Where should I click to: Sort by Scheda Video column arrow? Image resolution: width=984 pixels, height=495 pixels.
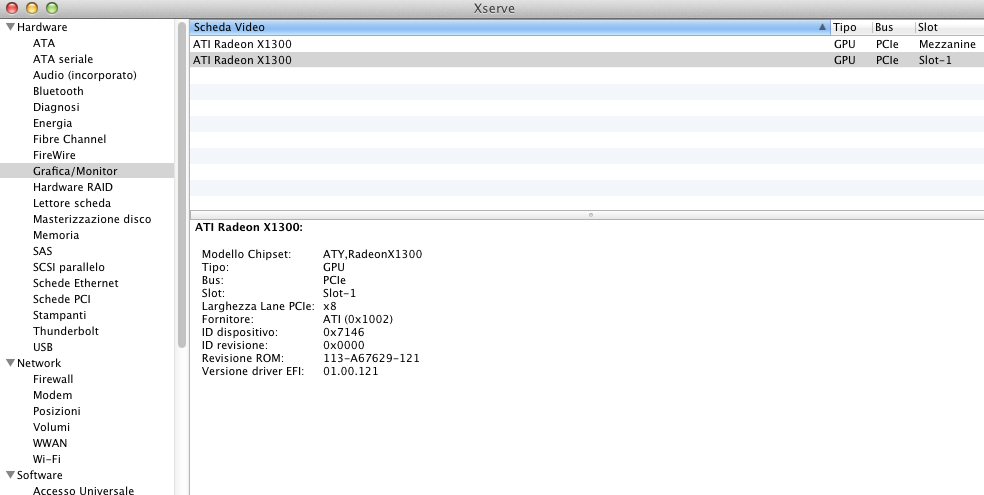click(x=822, y=27)
